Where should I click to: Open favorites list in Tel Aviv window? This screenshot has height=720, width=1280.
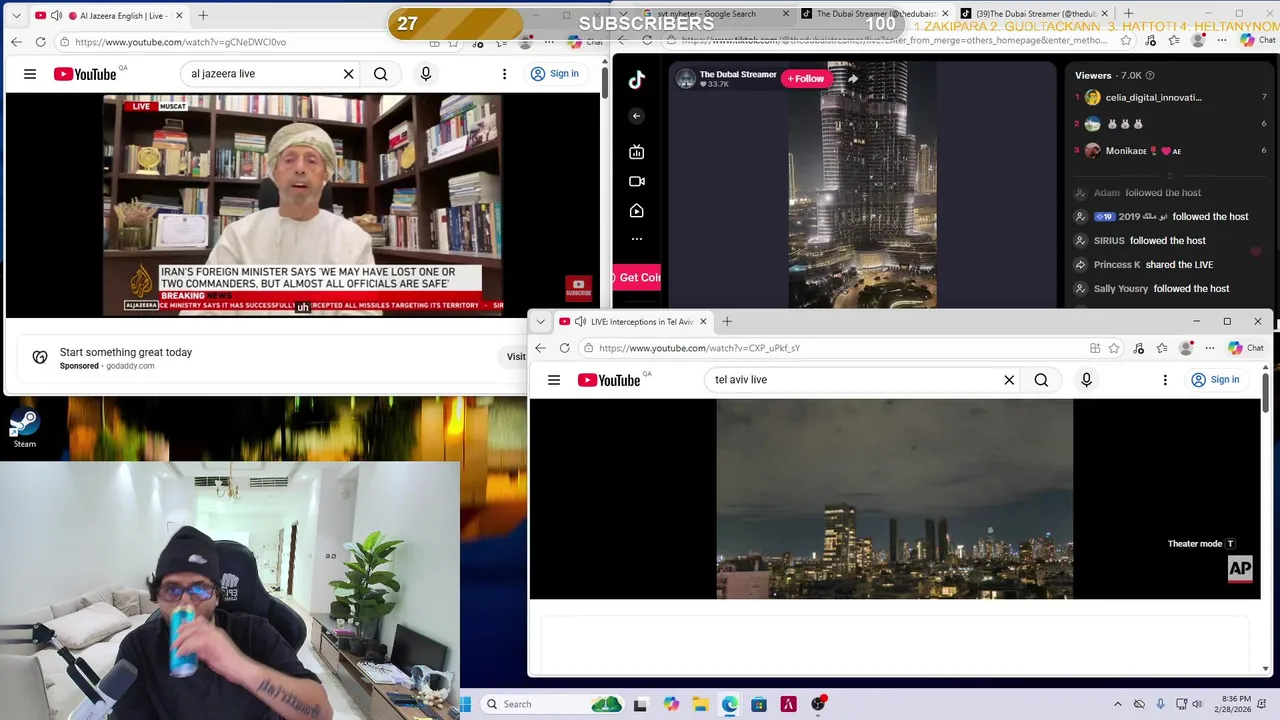pos(1161,348)
